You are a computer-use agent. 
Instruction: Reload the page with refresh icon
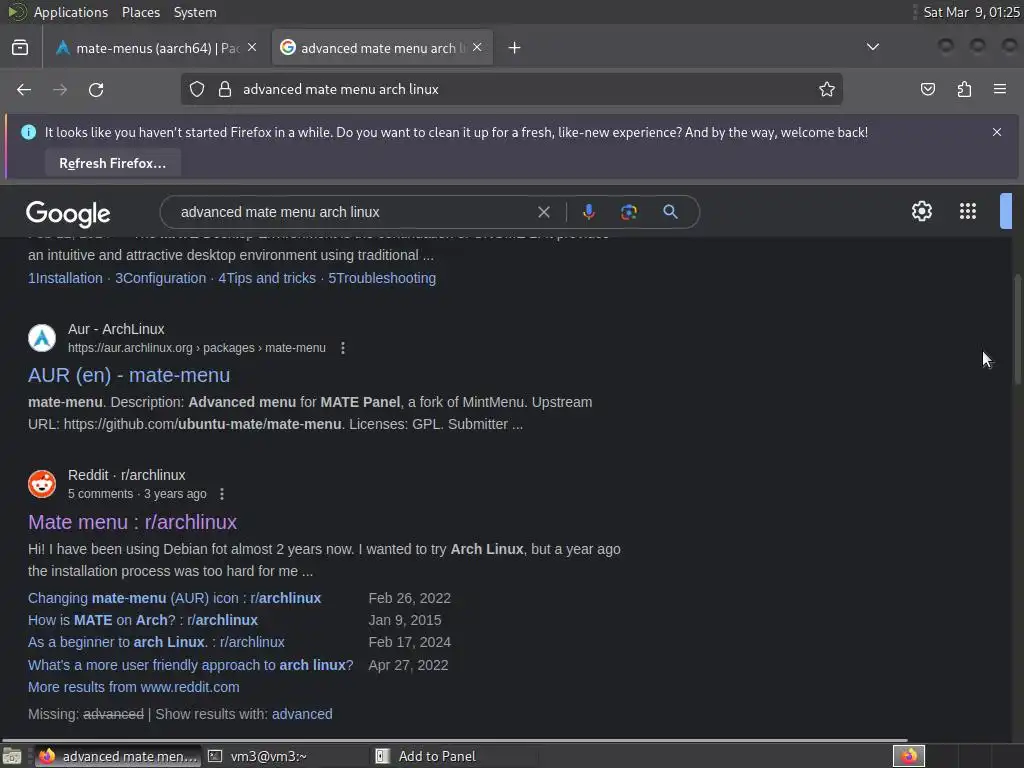[96, 89]
